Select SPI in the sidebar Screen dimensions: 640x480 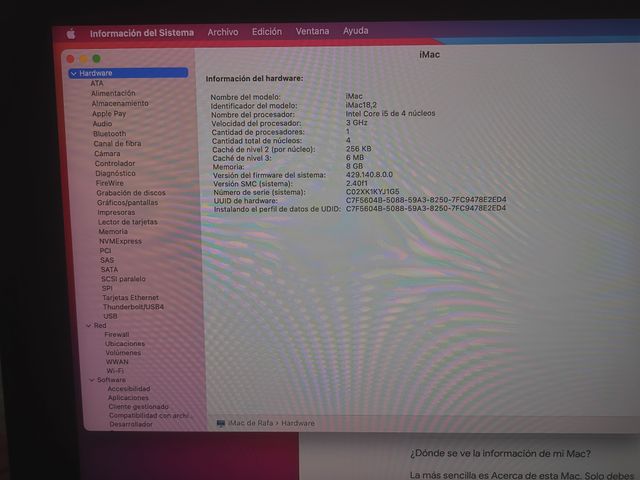click(107, 288)
